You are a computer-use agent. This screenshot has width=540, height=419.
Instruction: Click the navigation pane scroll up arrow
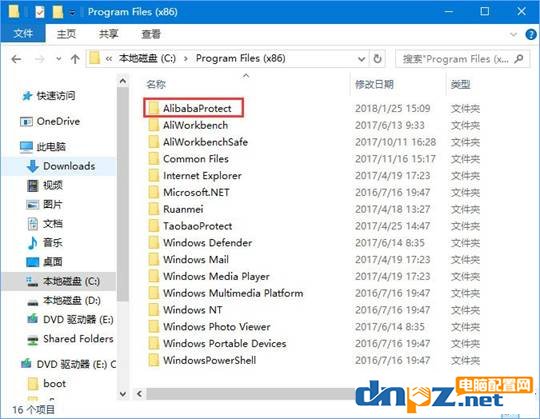(123, 81)
